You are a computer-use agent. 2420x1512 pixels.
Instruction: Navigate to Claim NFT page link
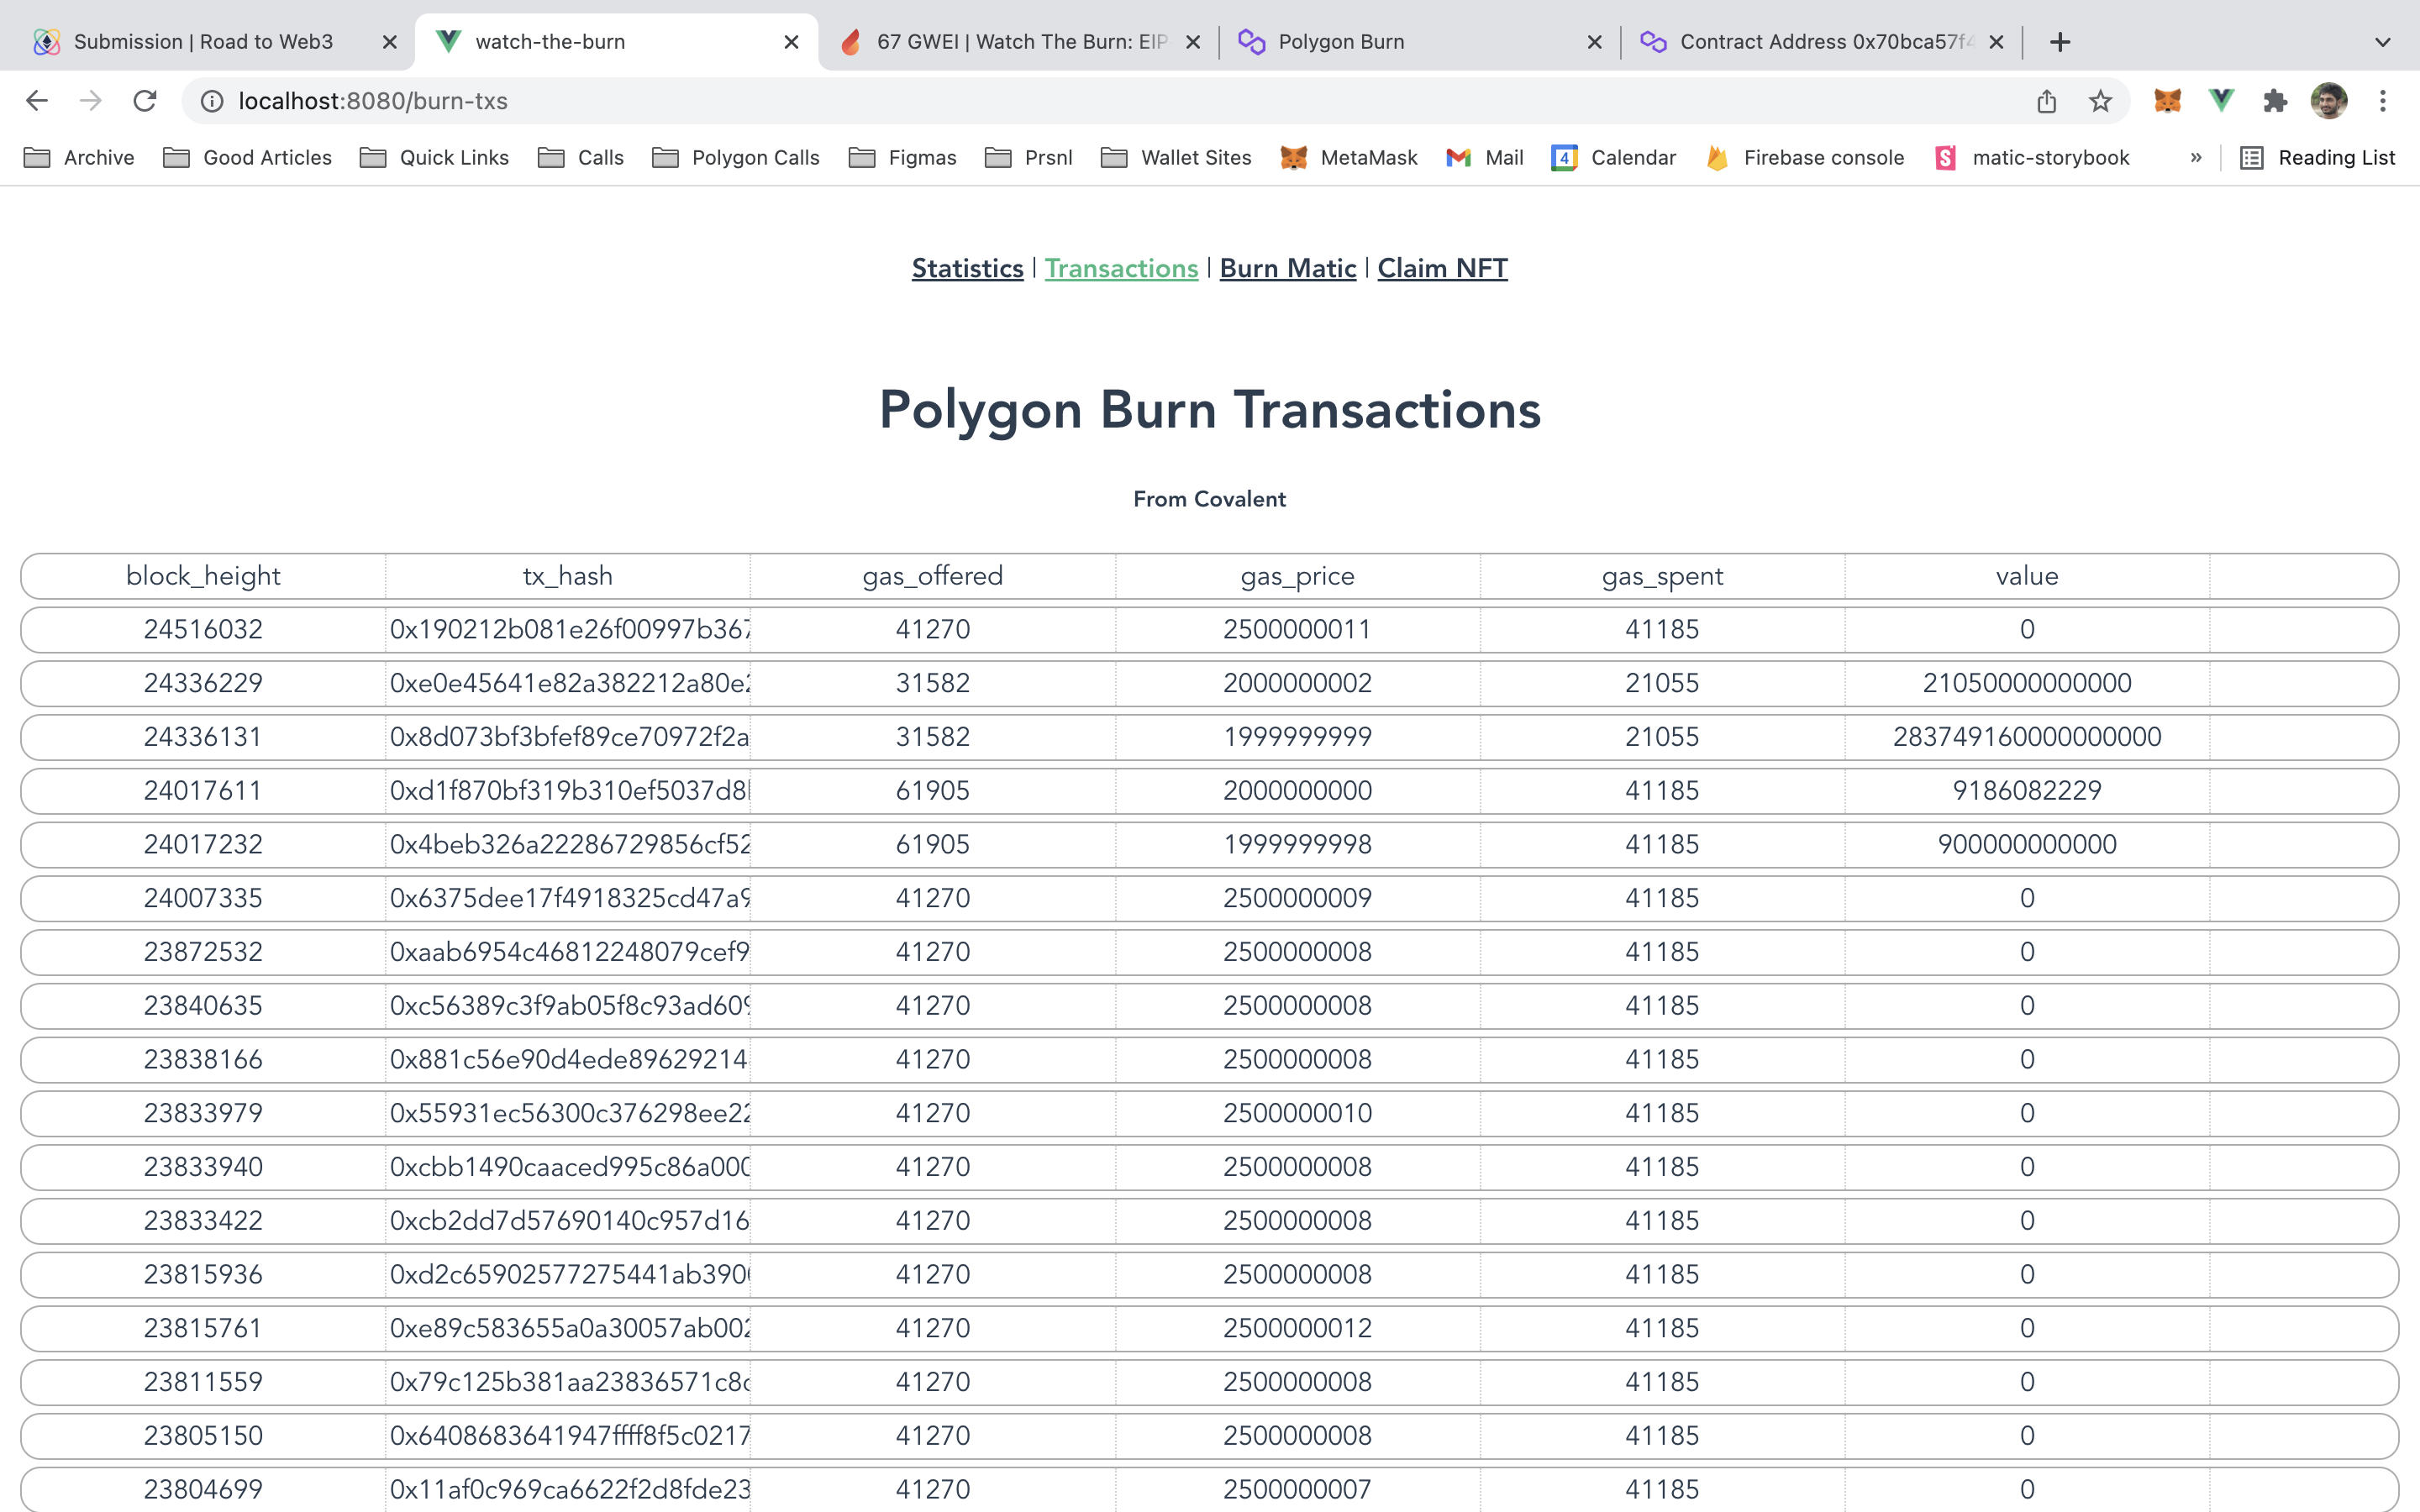pos(1443,268)
